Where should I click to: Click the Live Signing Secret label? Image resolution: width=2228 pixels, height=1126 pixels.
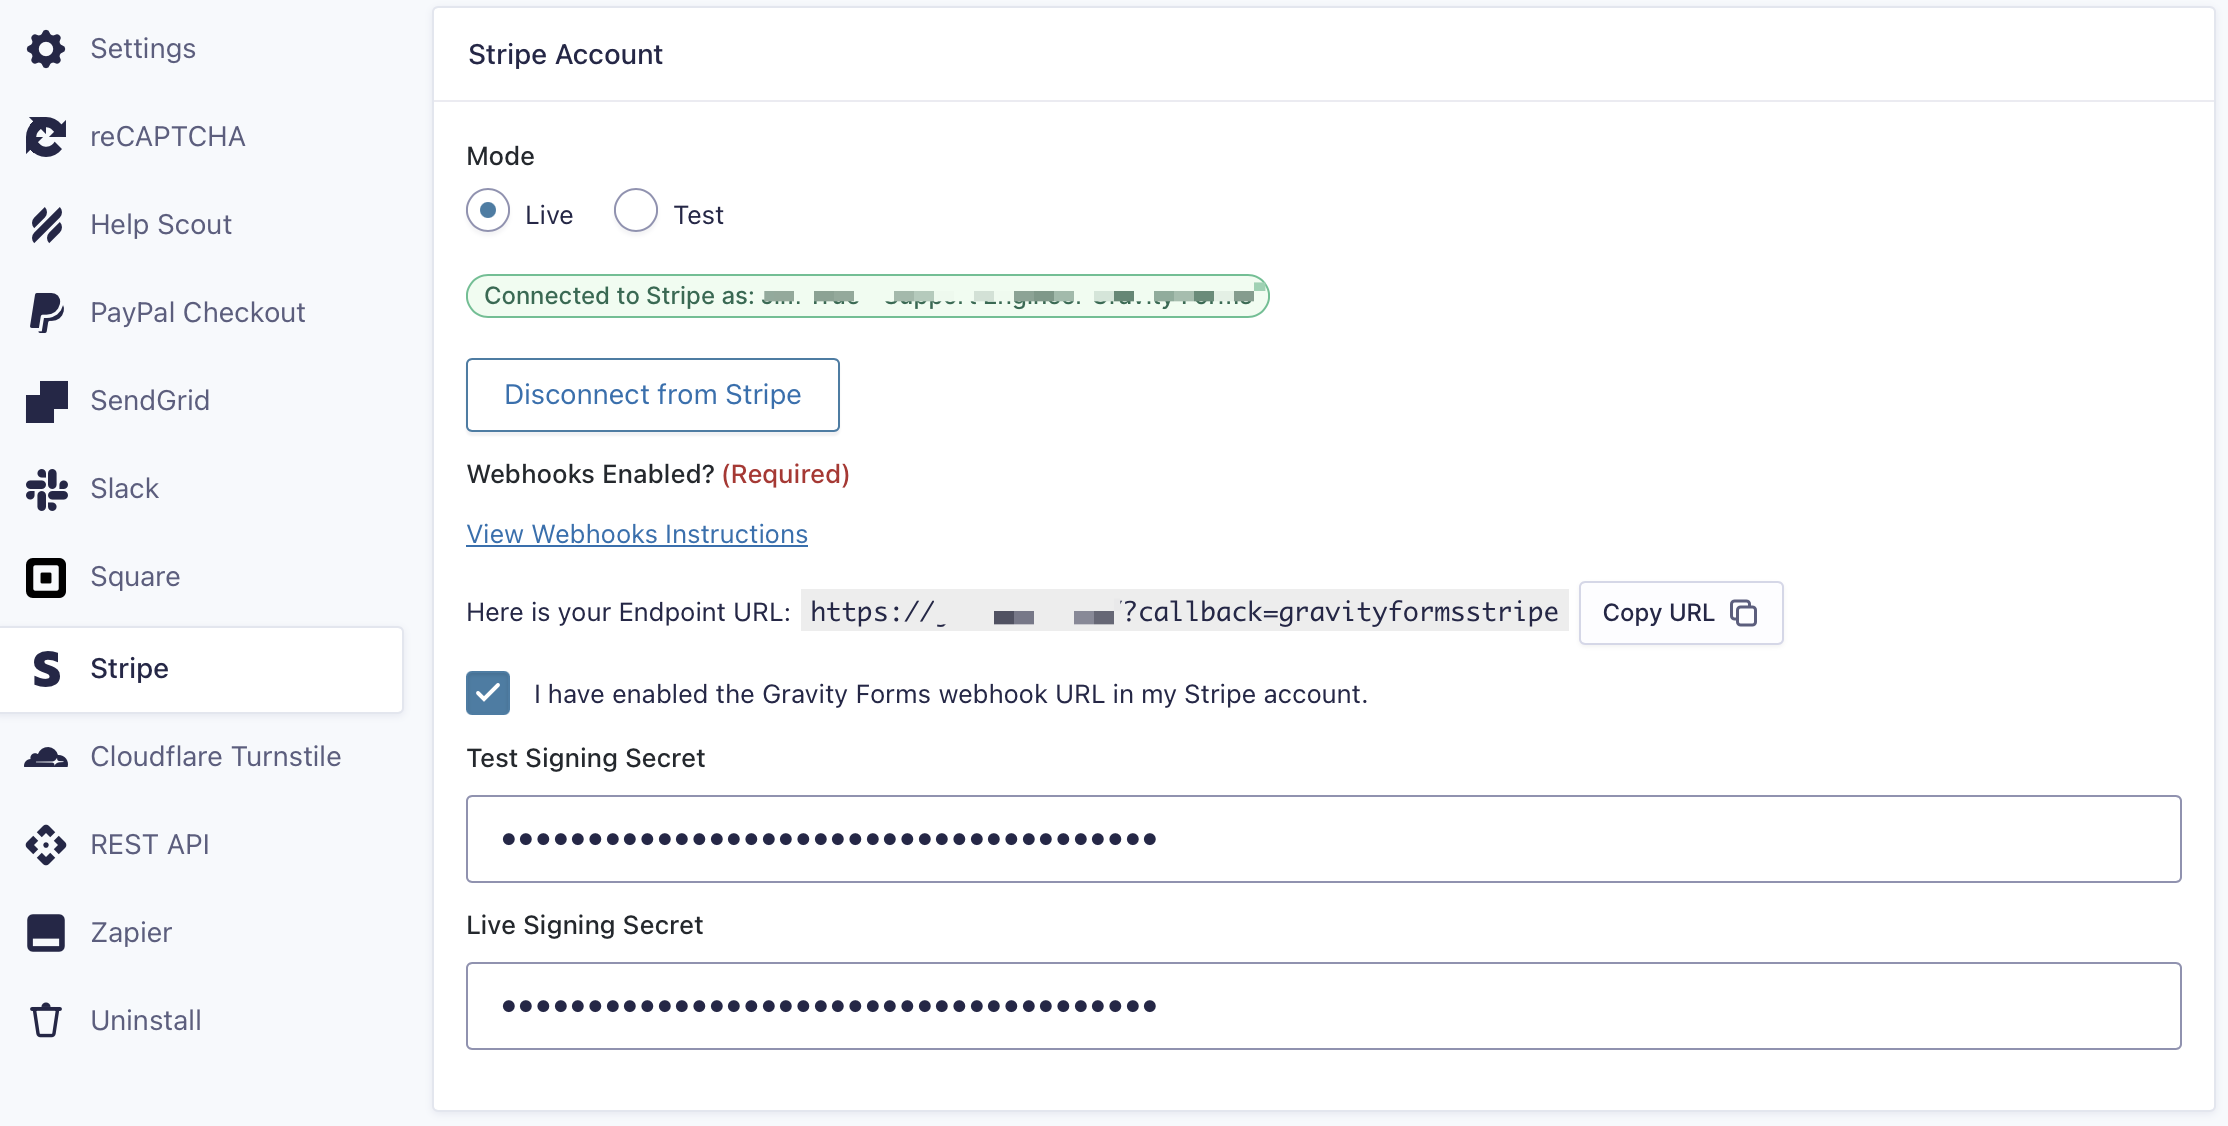point(584,926)
